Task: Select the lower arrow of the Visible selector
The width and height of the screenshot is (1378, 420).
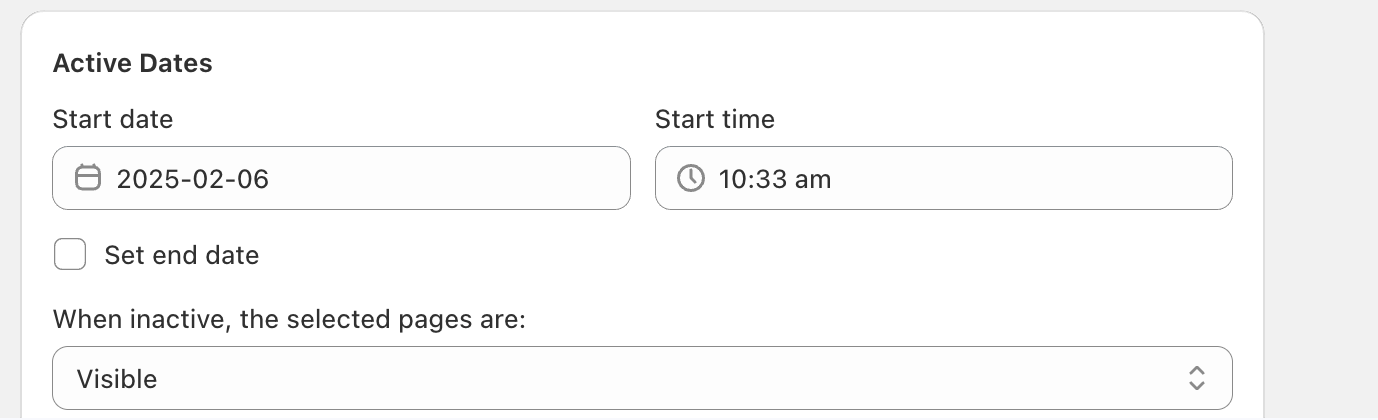Action: tap(1197, 386)
